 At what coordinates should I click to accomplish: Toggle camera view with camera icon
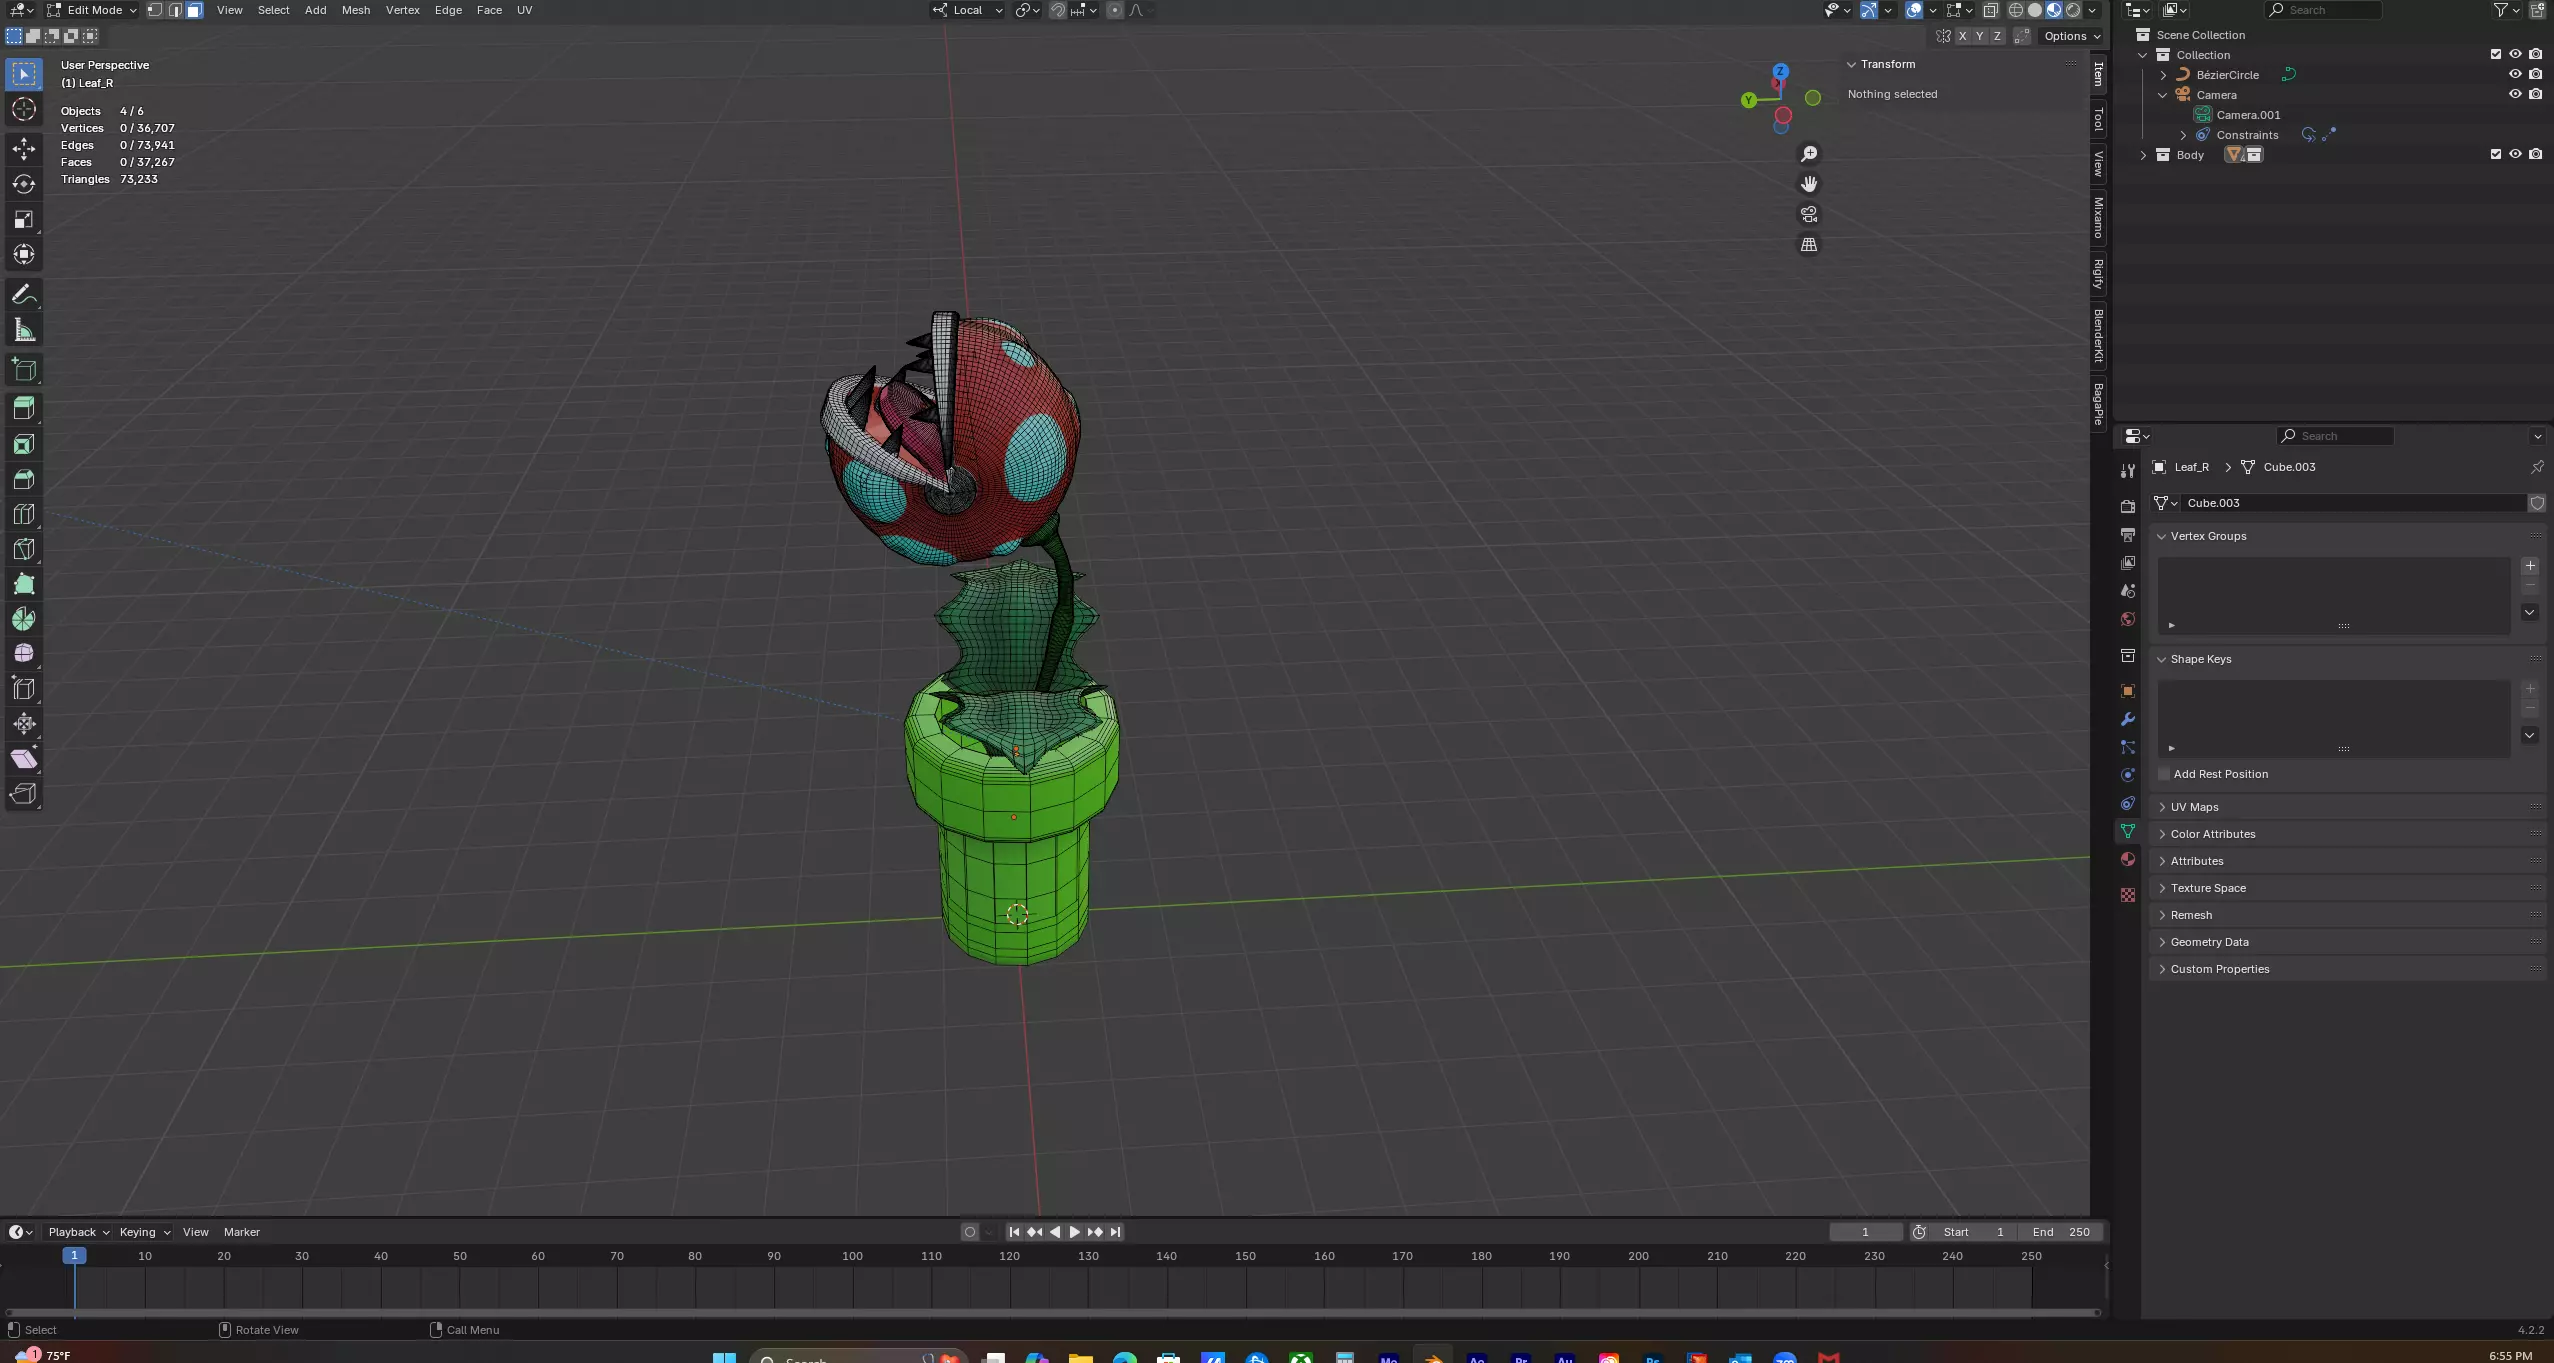tap(1809, 214)
